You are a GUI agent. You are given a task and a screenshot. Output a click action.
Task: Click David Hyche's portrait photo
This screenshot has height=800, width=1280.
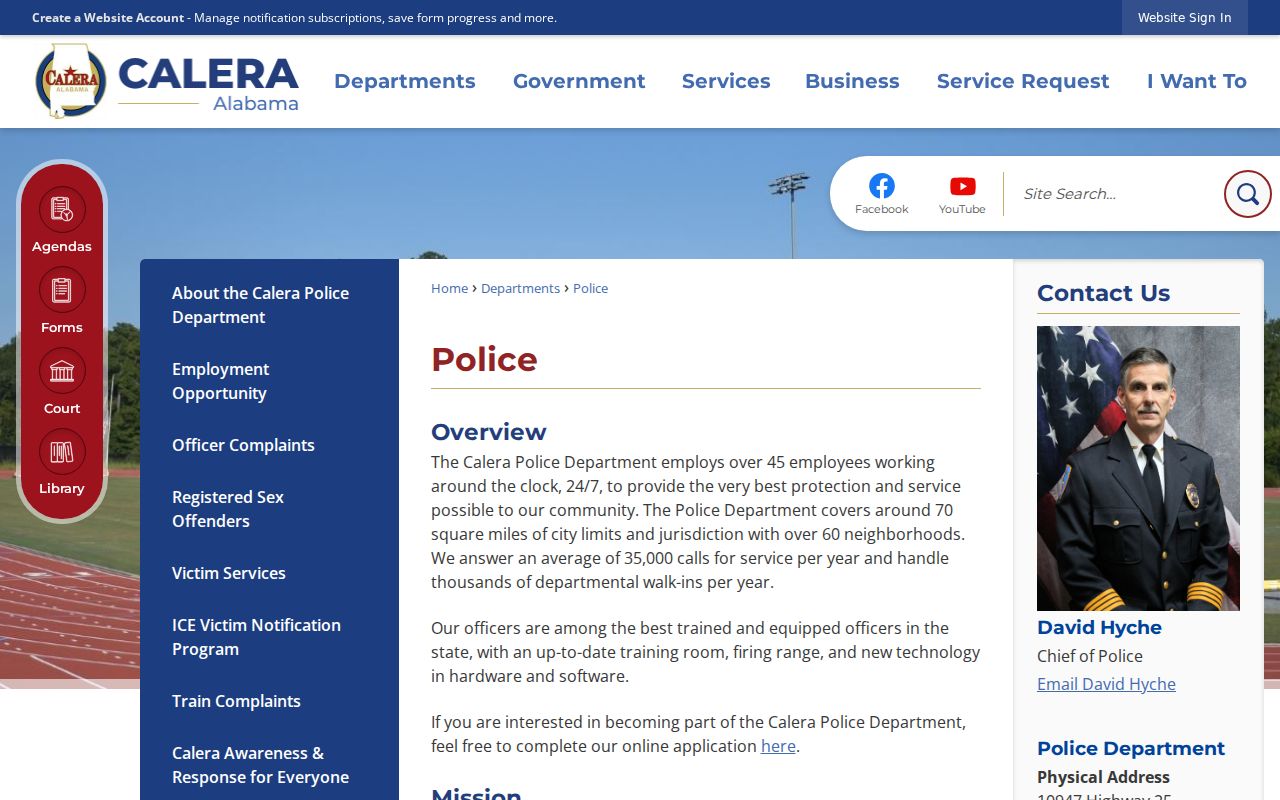1138,468
